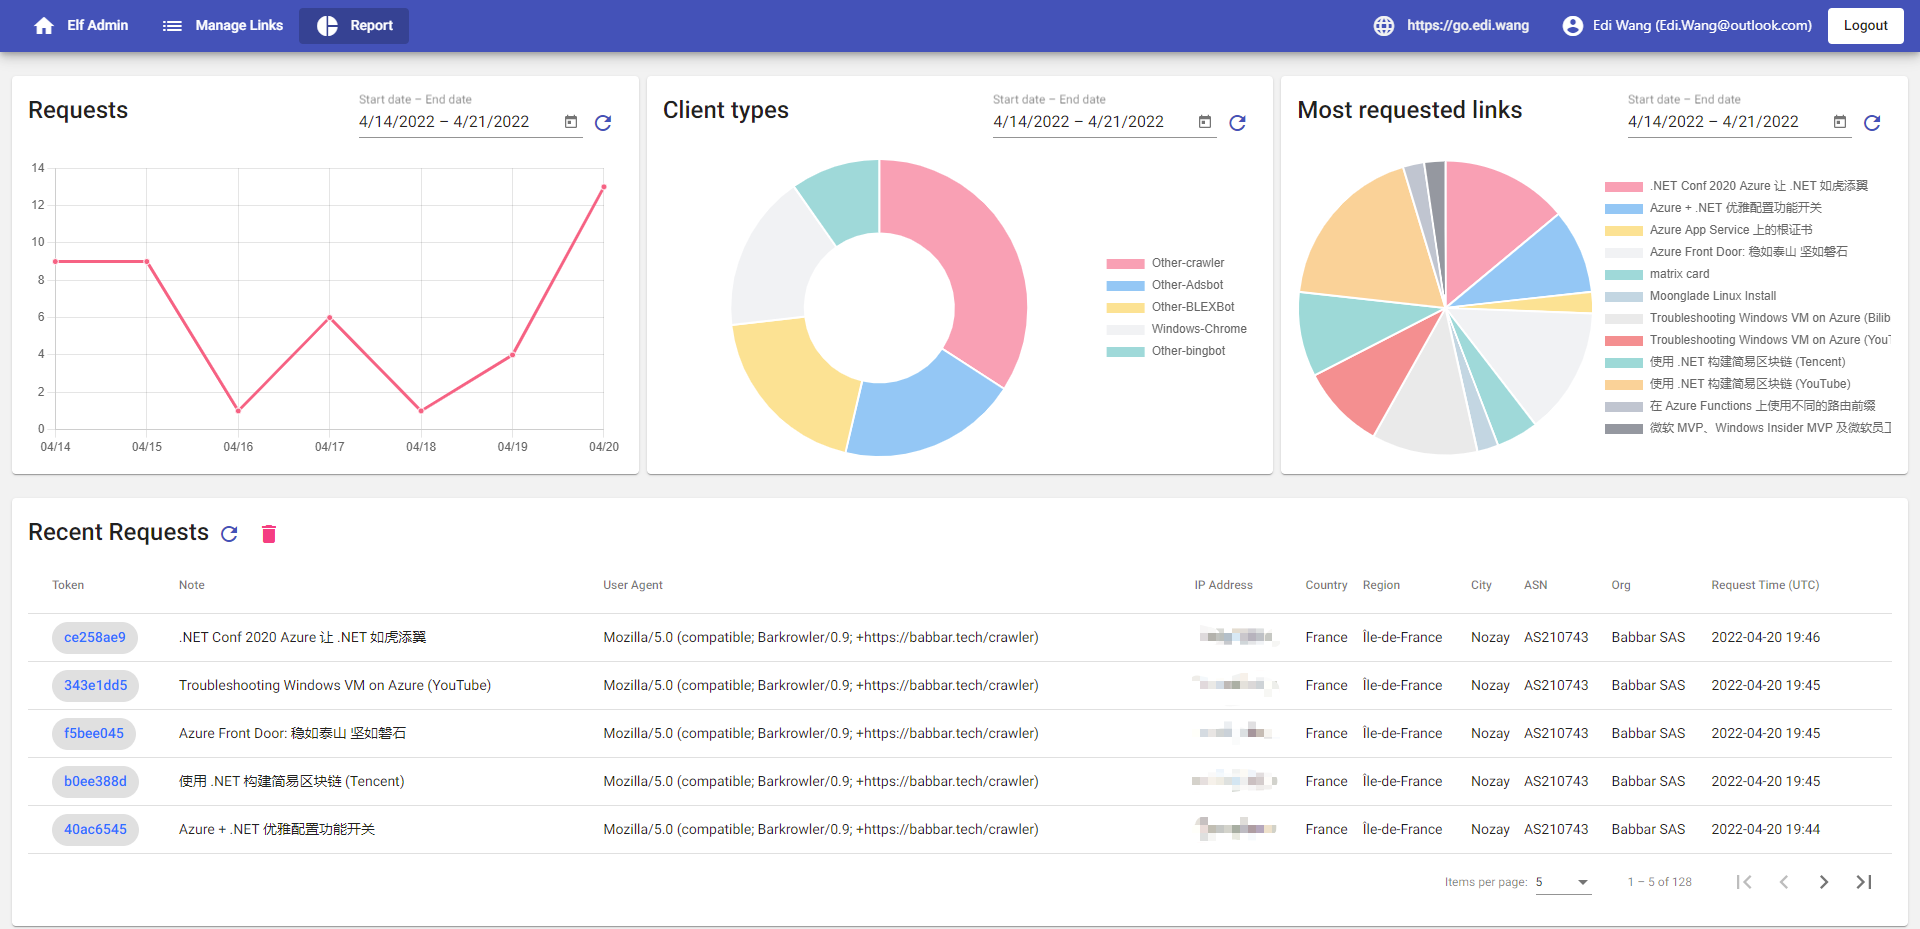Click the red trash icon to clear requests

pos(268,534)
